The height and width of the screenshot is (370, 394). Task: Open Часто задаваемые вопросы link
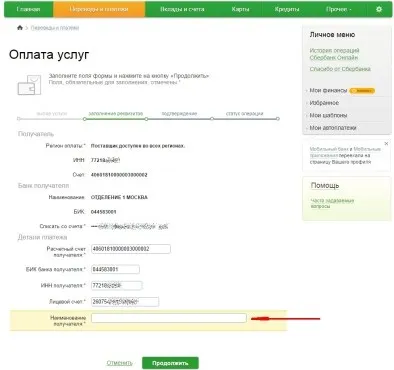332,203
